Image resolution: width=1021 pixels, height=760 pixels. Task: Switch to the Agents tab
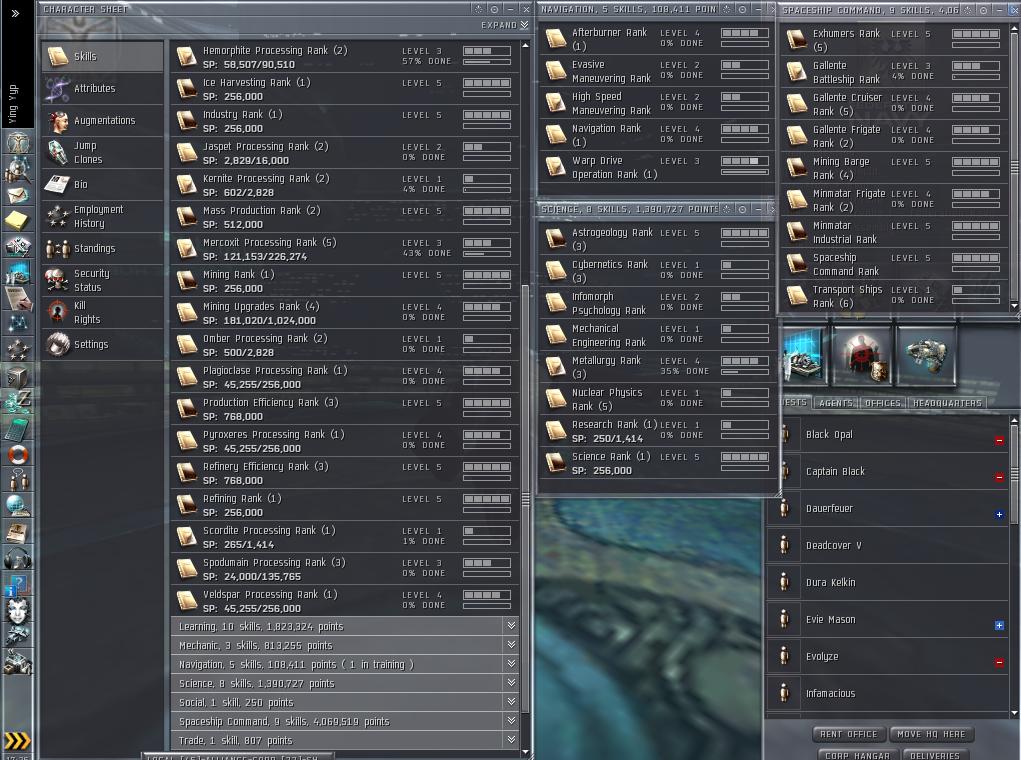pyautogui.click(x=836, y=403)
